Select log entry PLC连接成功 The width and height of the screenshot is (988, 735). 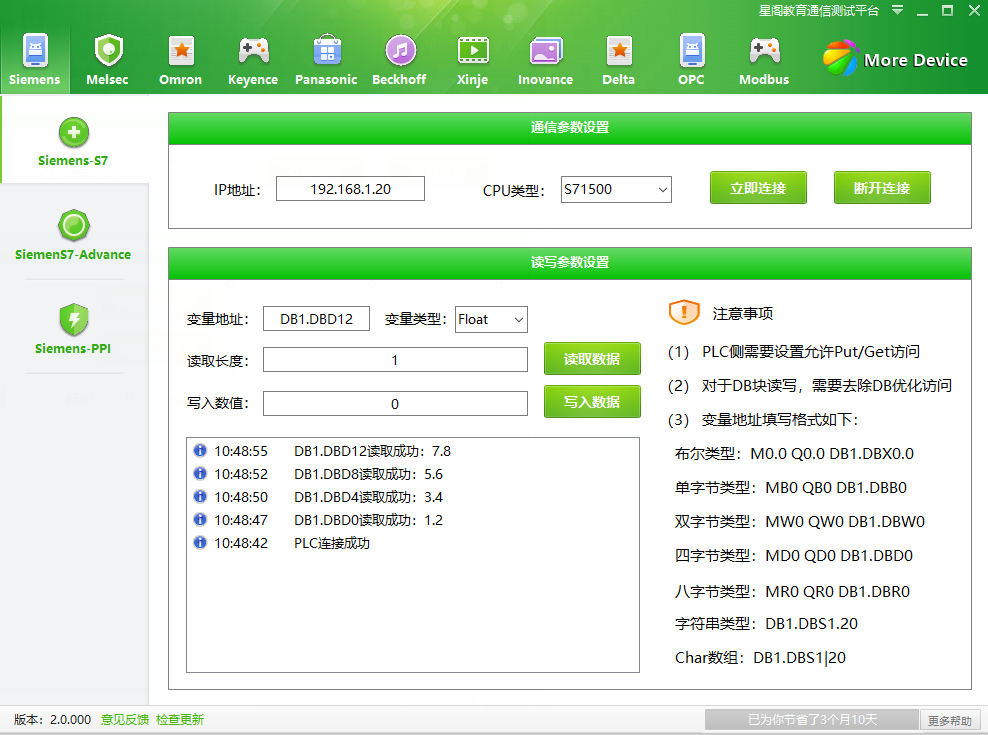332,543
